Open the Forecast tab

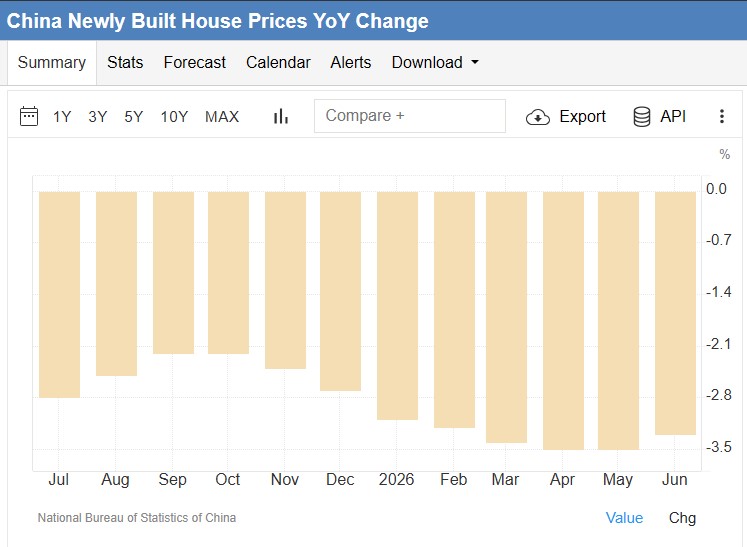(x=194, y=62)
